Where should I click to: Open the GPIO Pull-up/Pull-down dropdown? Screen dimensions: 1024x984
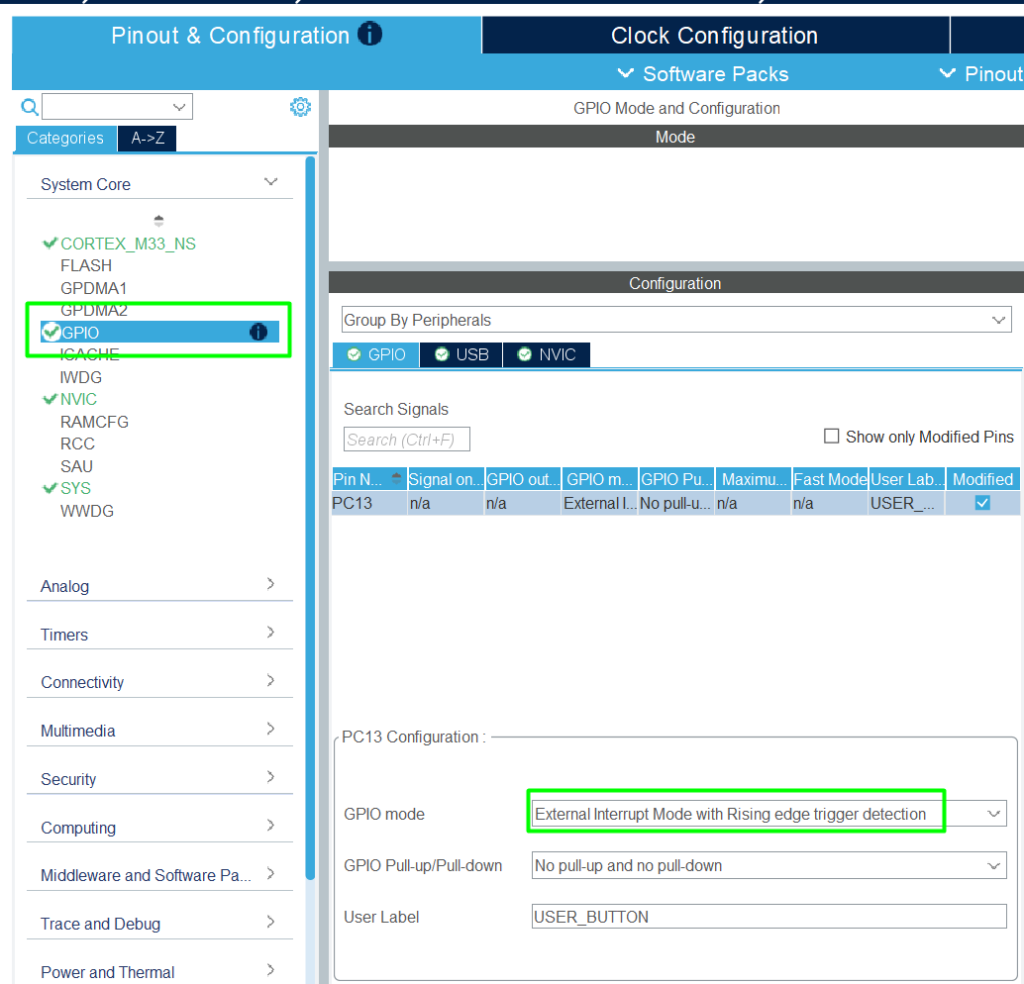point(993,865)
